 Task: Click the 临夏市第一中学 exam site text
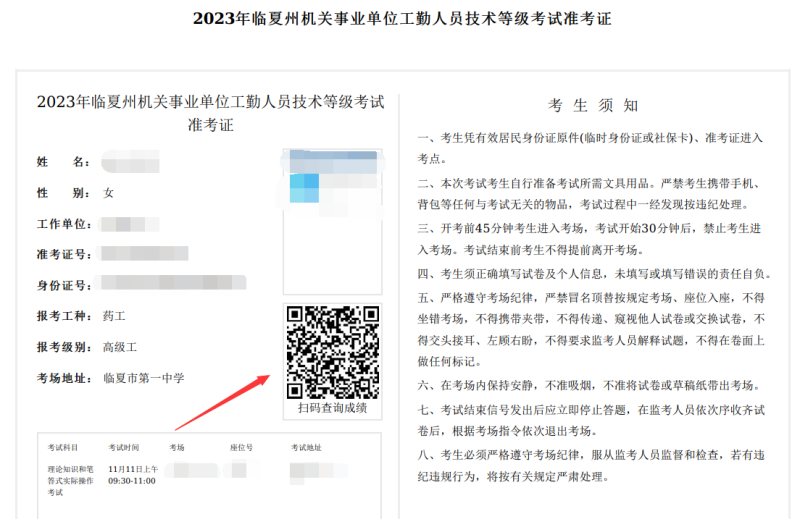pos(143,378)
